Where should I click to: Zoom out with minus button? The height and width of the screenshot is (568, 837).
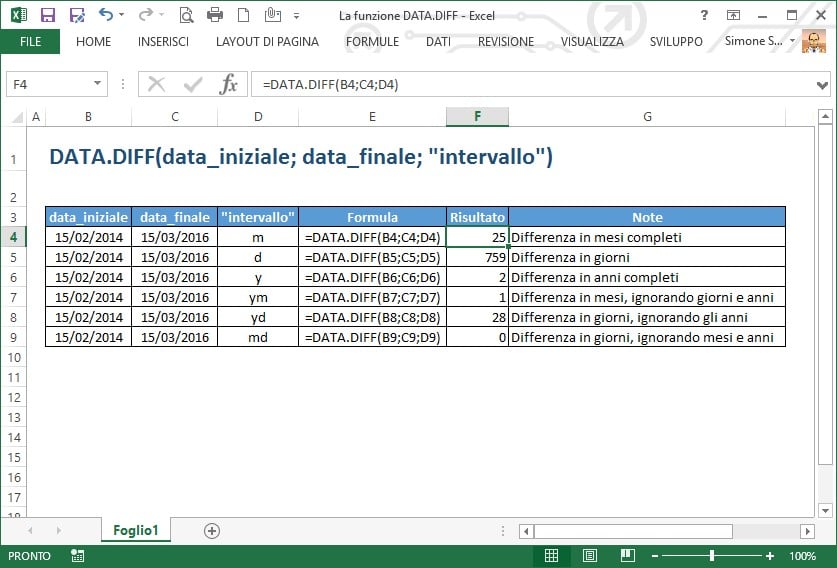click(655, 556)
